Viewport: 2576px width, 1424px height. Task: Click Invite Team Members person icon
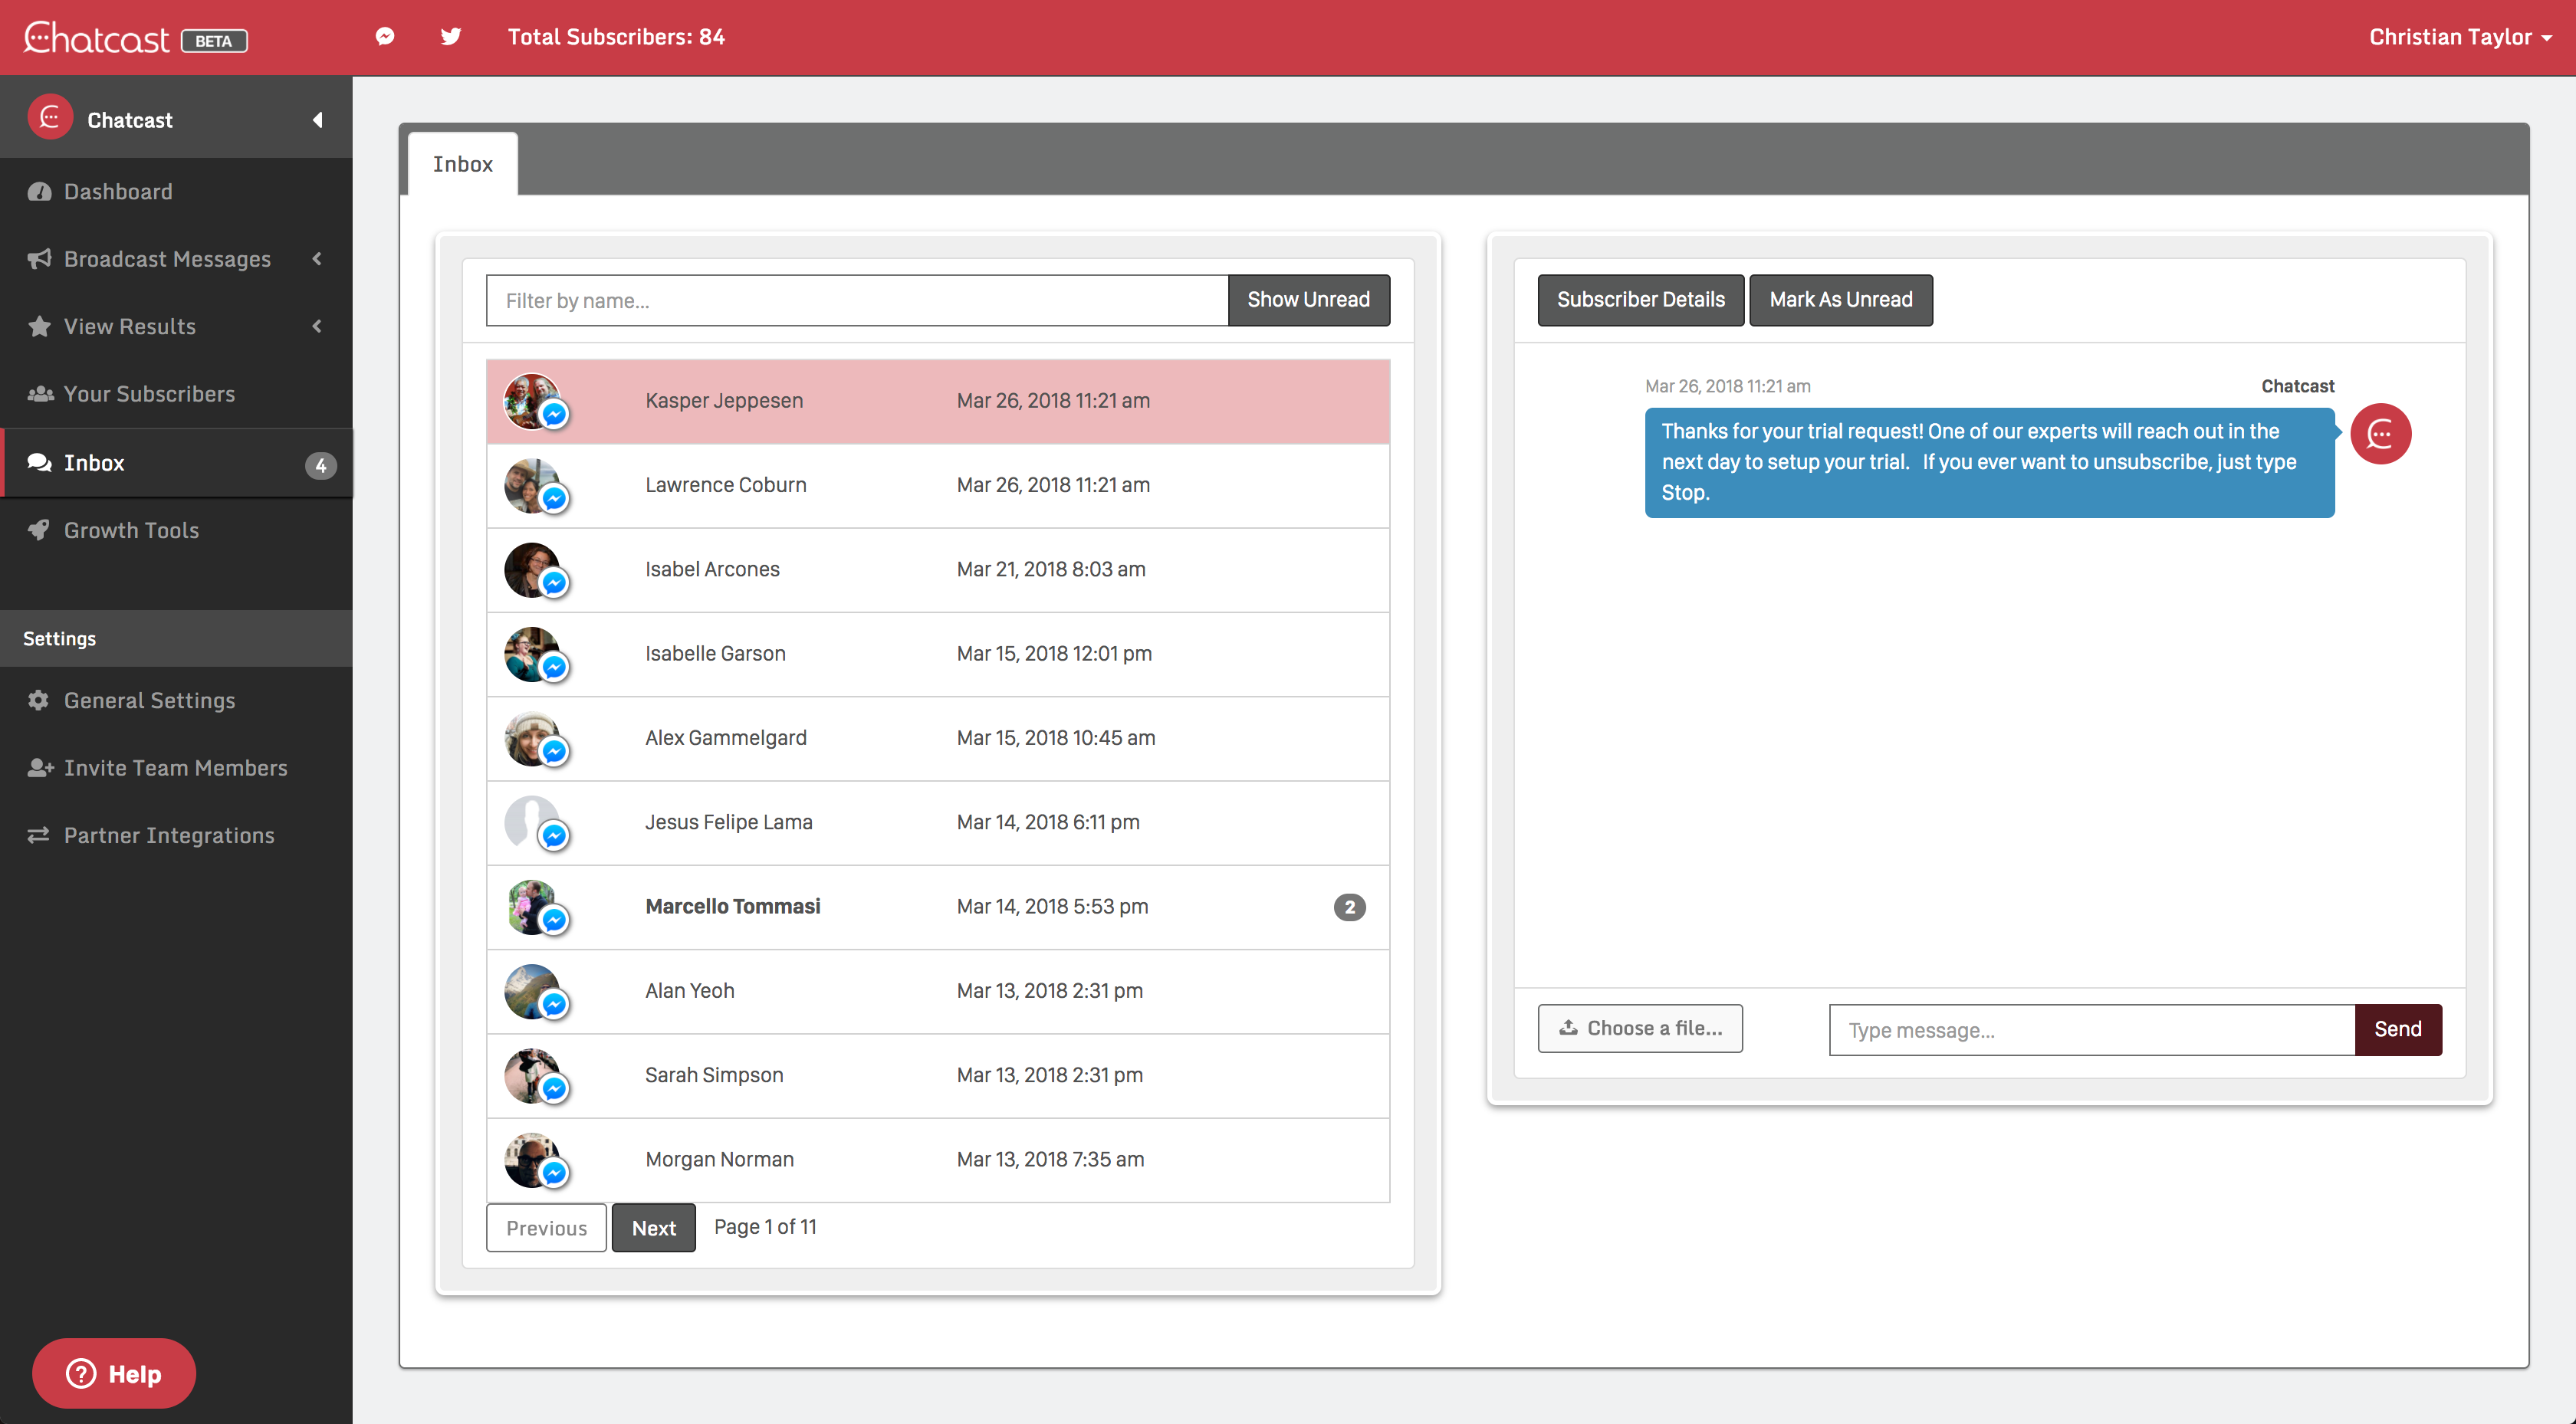point(40,768)
